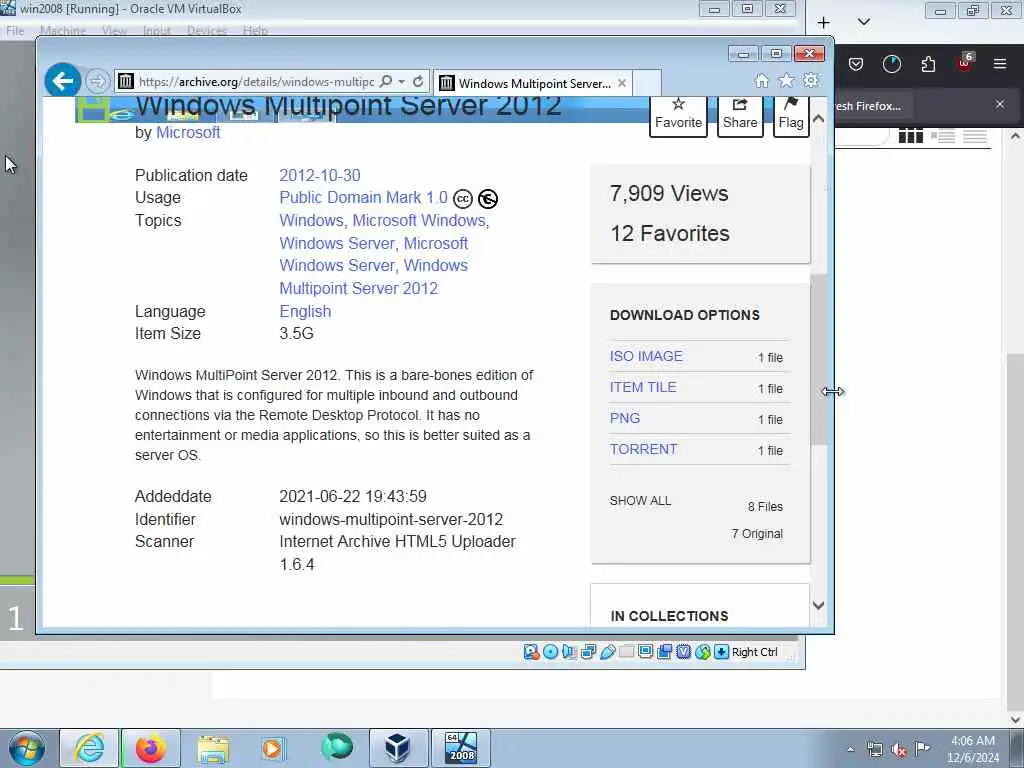1024x768 pixels.
Task: Open the TORRENT download option
Action: pyautogui.click(x=643, y=449)
